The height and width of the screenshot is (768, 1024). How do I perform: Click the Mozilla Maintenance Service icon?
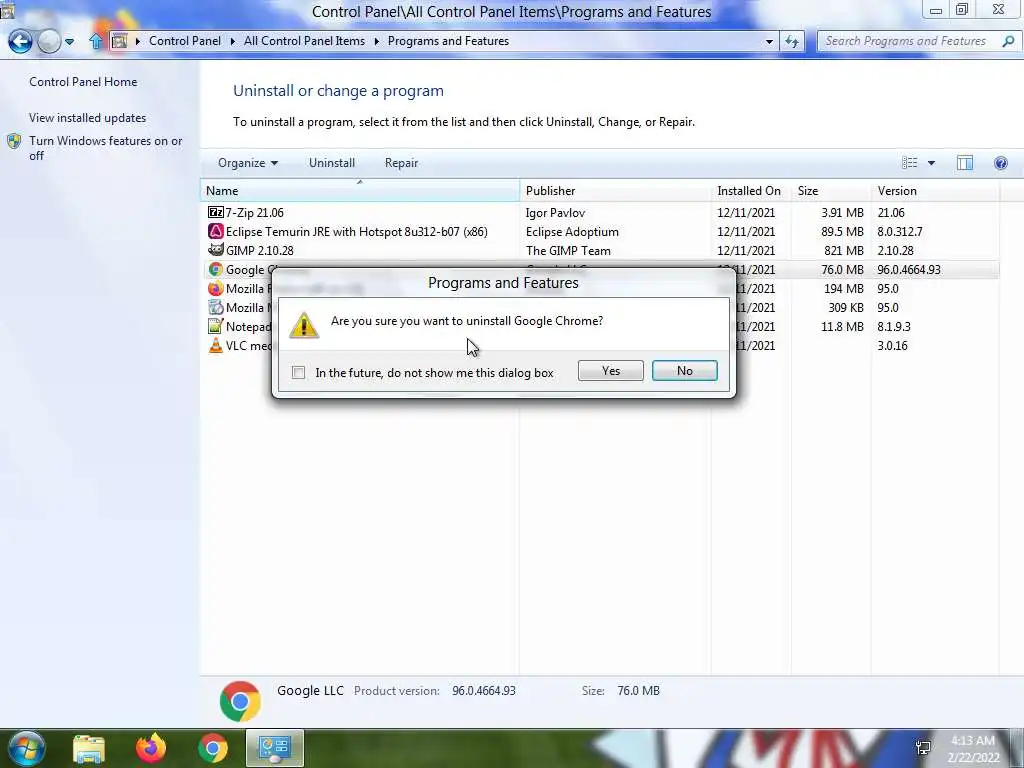point(216,307)
